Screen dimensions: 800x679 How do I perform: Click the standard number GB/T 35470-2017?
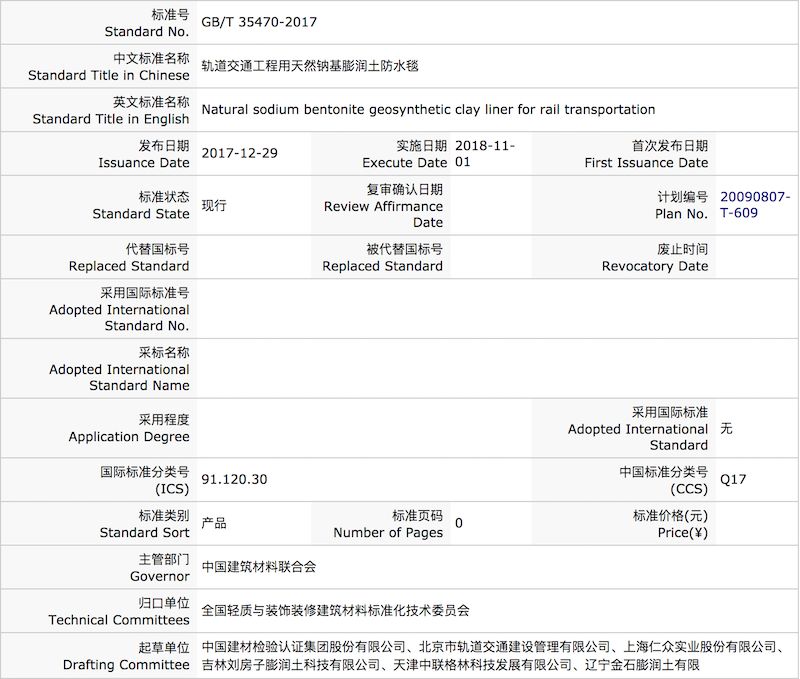tap(260, 22)
